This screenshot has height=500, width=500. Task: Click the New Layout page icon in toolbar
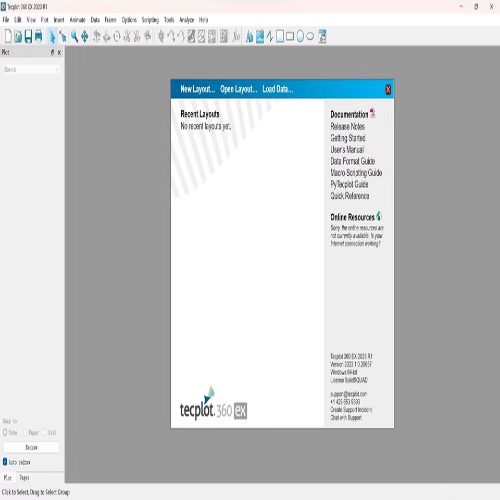click(8, 36)
